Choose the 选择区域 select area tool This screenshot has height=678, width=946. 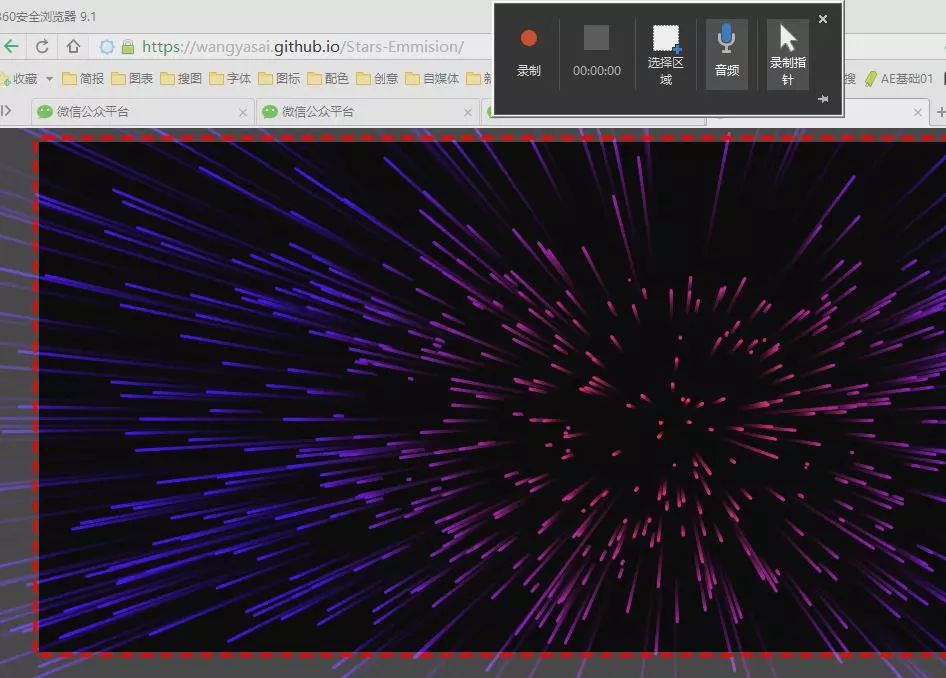tap(665, 54)
